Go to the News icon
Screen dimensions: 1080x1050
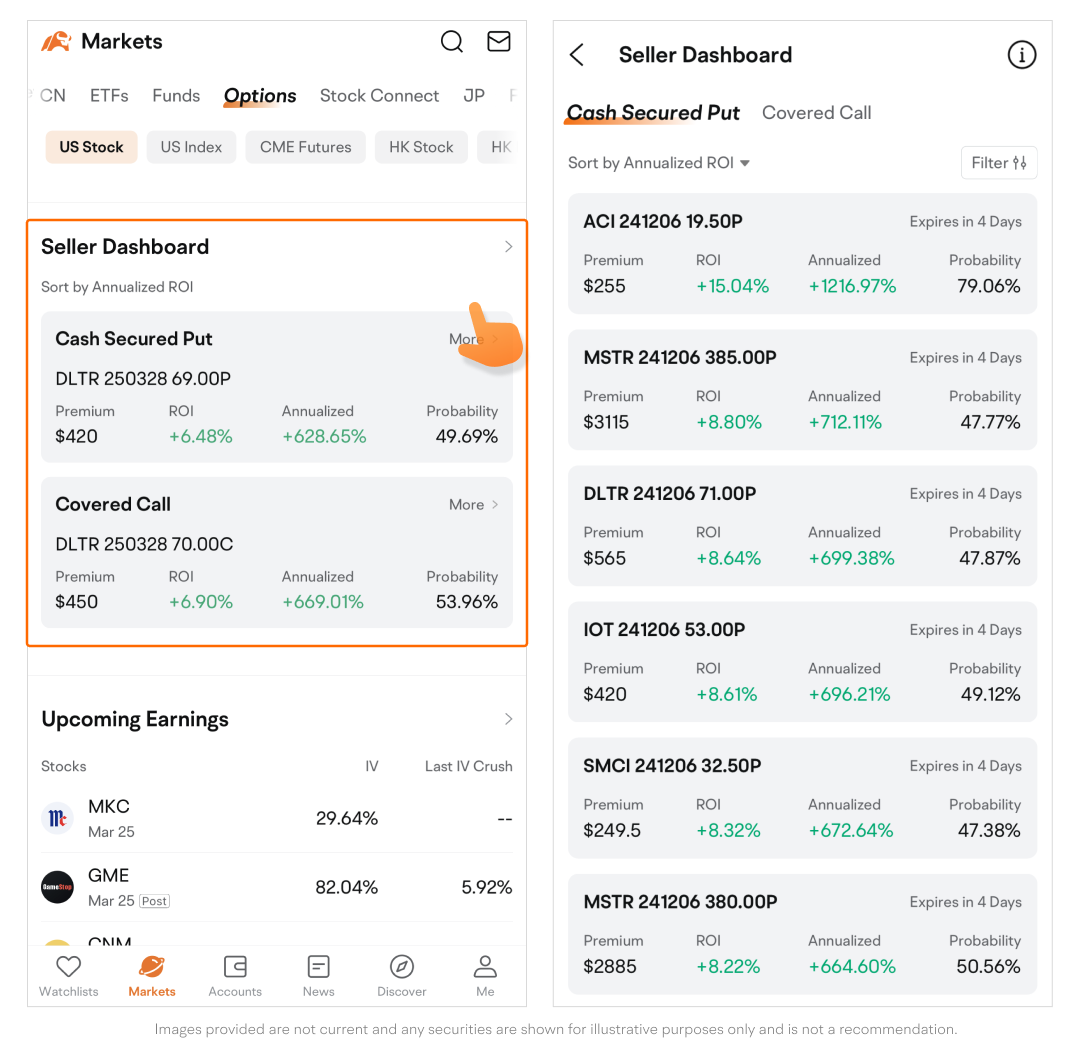[318, 967]
